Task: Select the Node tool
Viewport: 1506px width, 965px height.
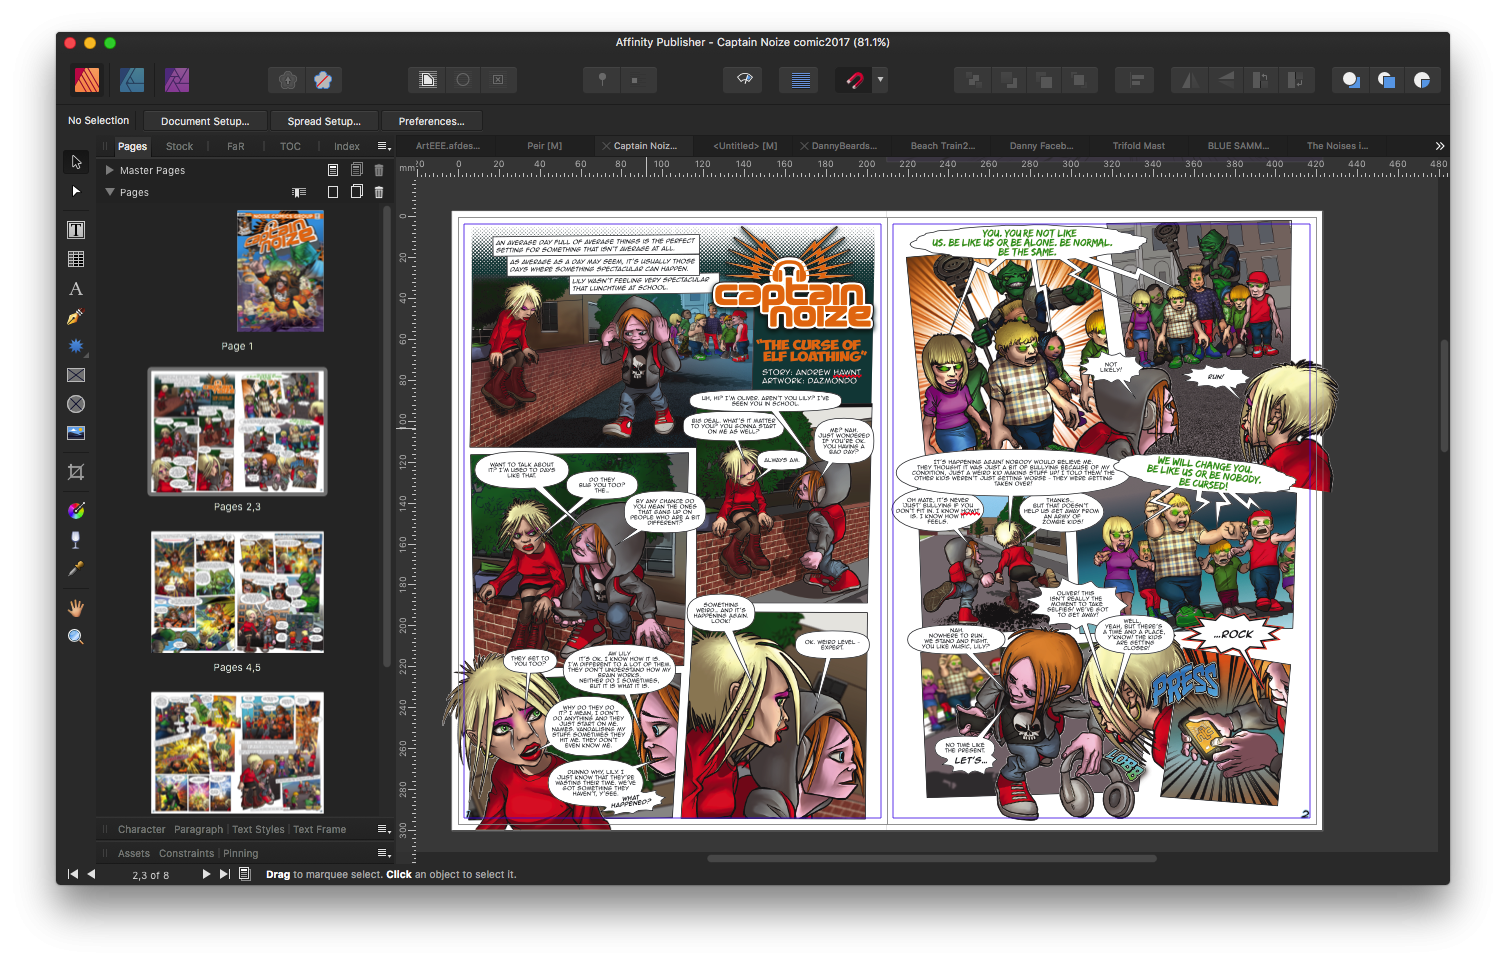Action: pyautogui.click(x=76, y=191)
